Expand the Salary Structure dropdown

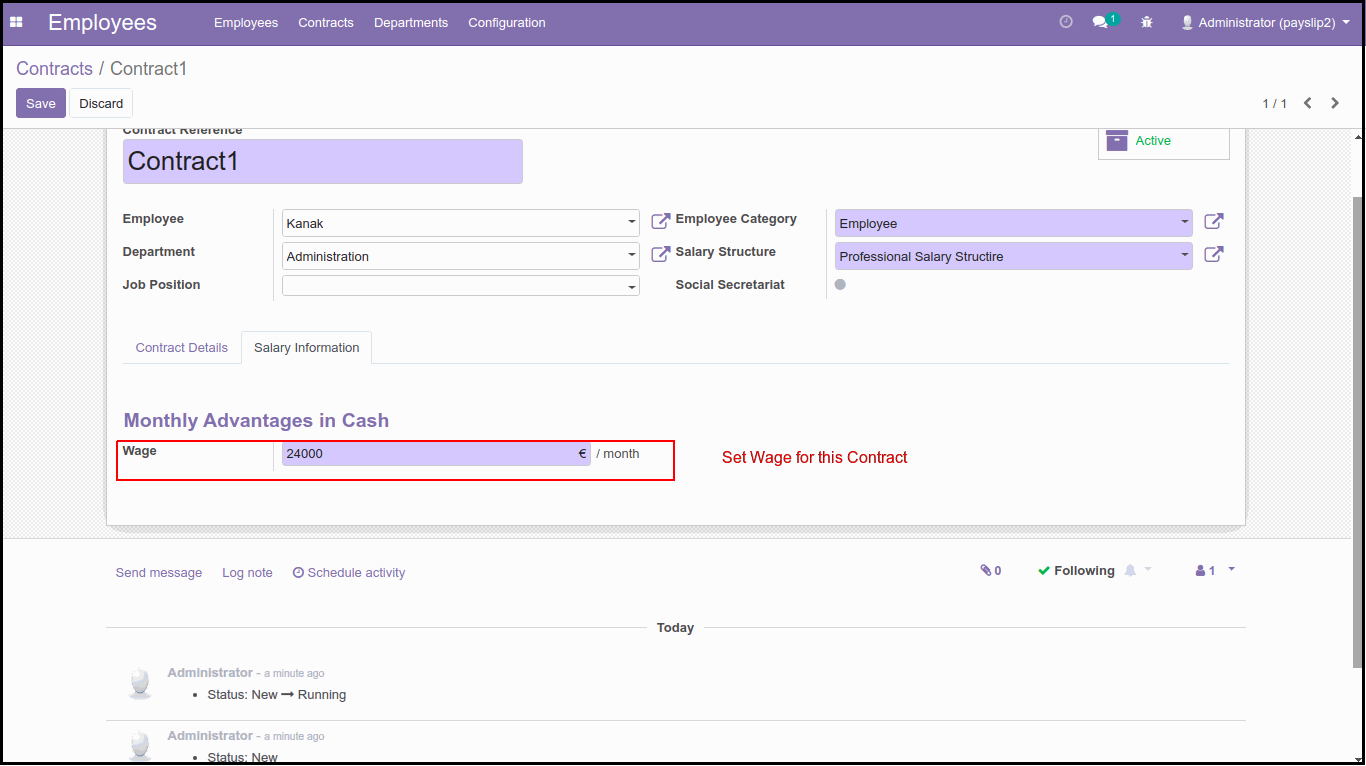pyautogui.click(x=1185, y=256)
